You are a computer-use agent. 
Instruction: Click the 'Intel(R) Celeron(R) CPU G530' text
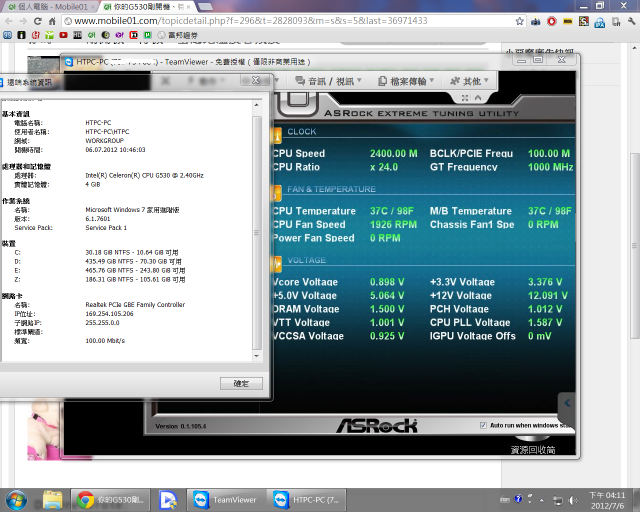coord(144,176)
